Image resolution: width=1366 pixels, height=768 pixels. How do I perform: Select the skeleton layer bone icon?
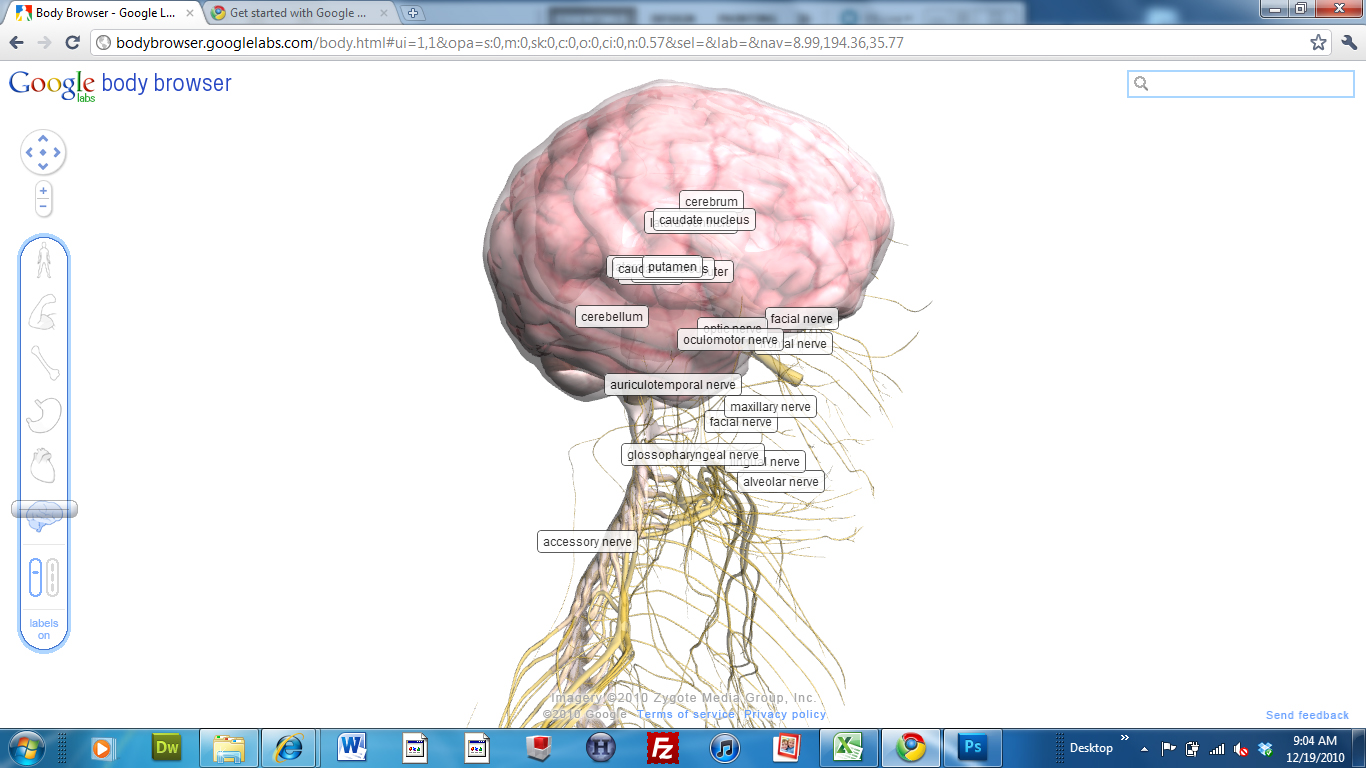[x=44, y=362]
